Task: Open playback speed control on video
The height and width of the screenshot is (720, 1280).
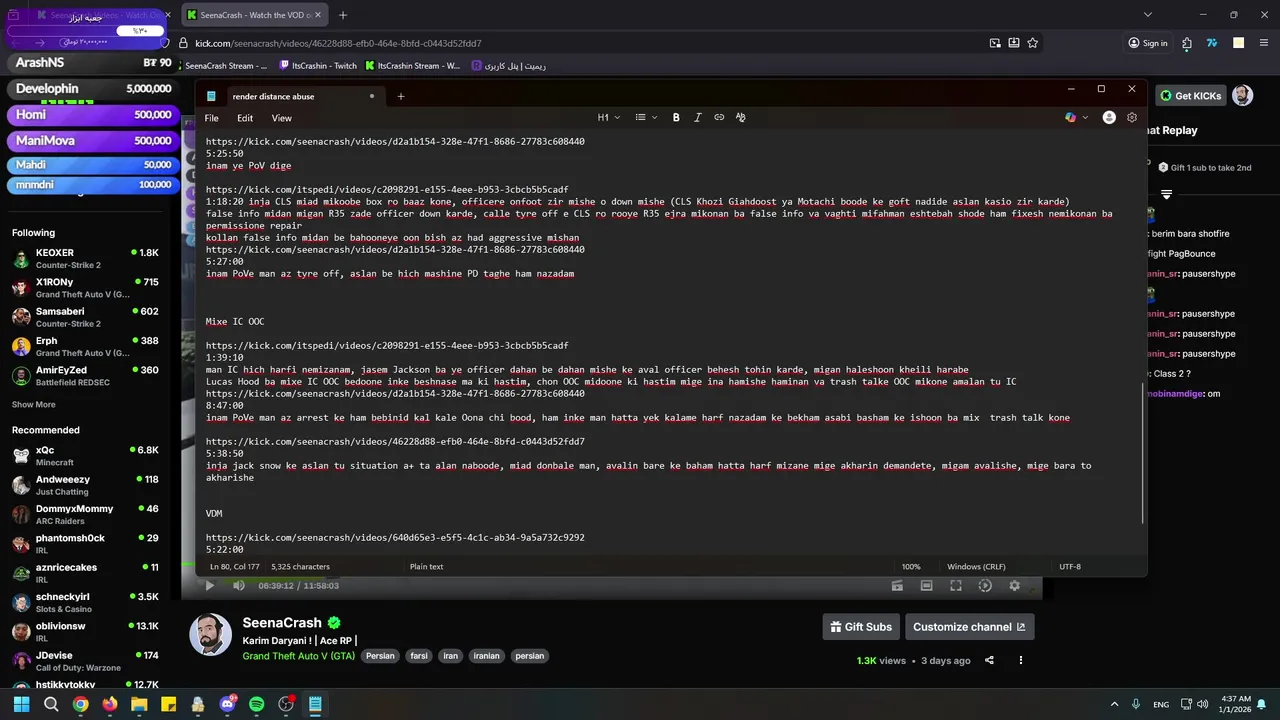Action: pyautogui.click(x=985, y=586)
